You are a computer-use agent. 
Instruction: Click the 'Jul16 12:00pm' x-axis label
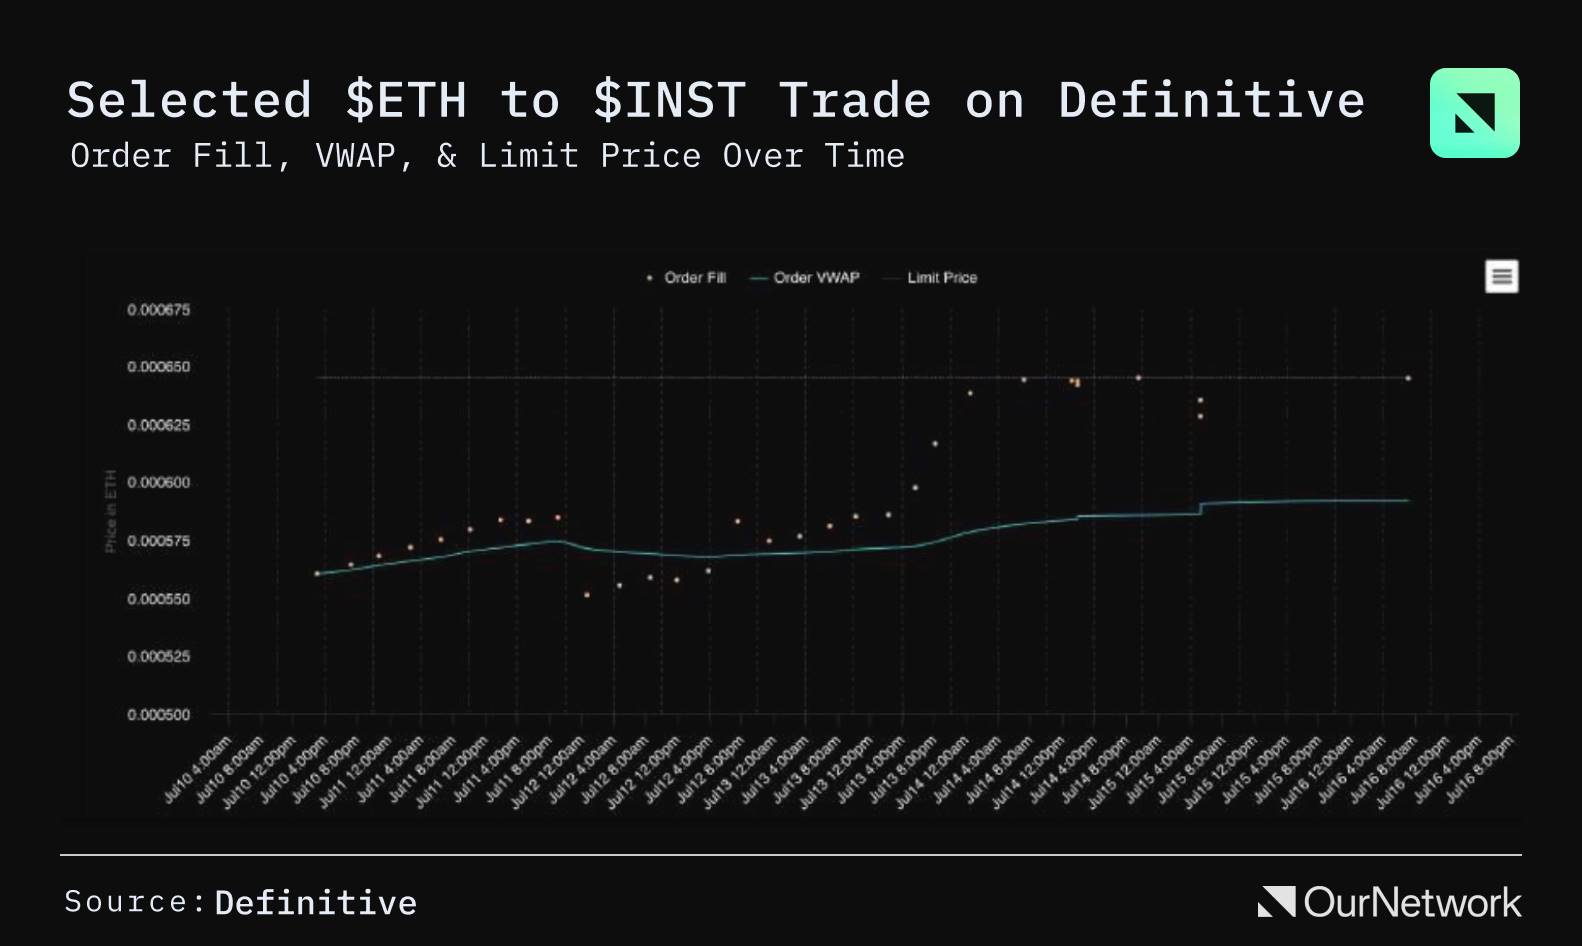click(1414, 771)
